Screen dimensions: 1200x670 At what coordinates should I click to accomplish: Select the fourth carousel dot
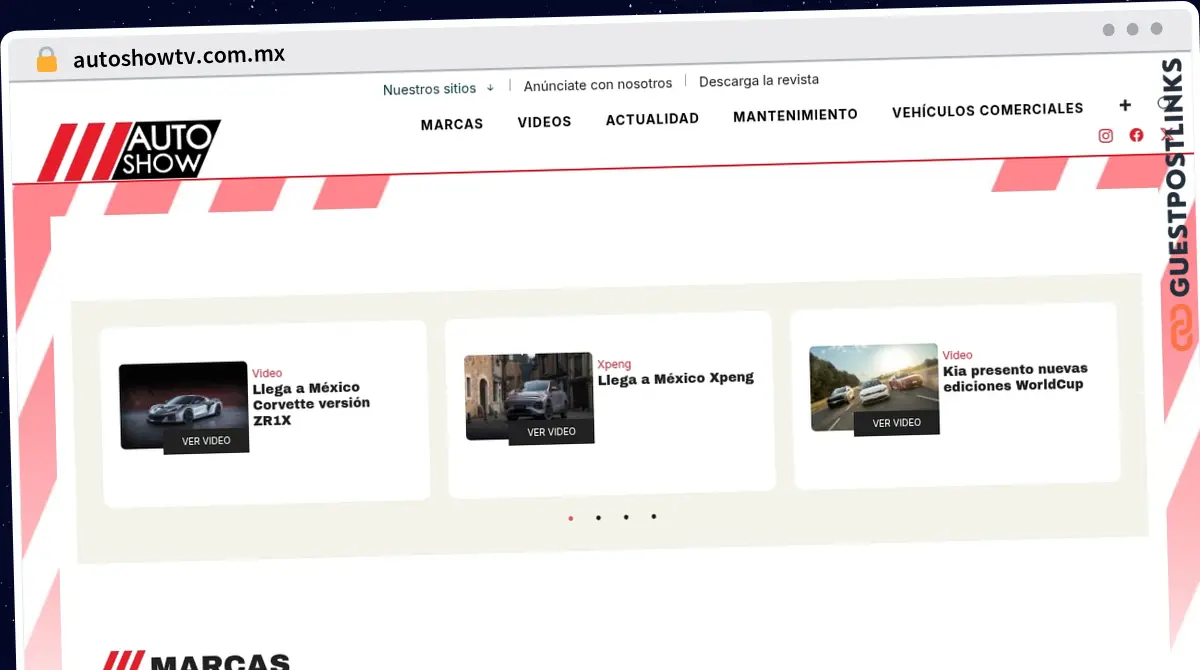[654, 516]
